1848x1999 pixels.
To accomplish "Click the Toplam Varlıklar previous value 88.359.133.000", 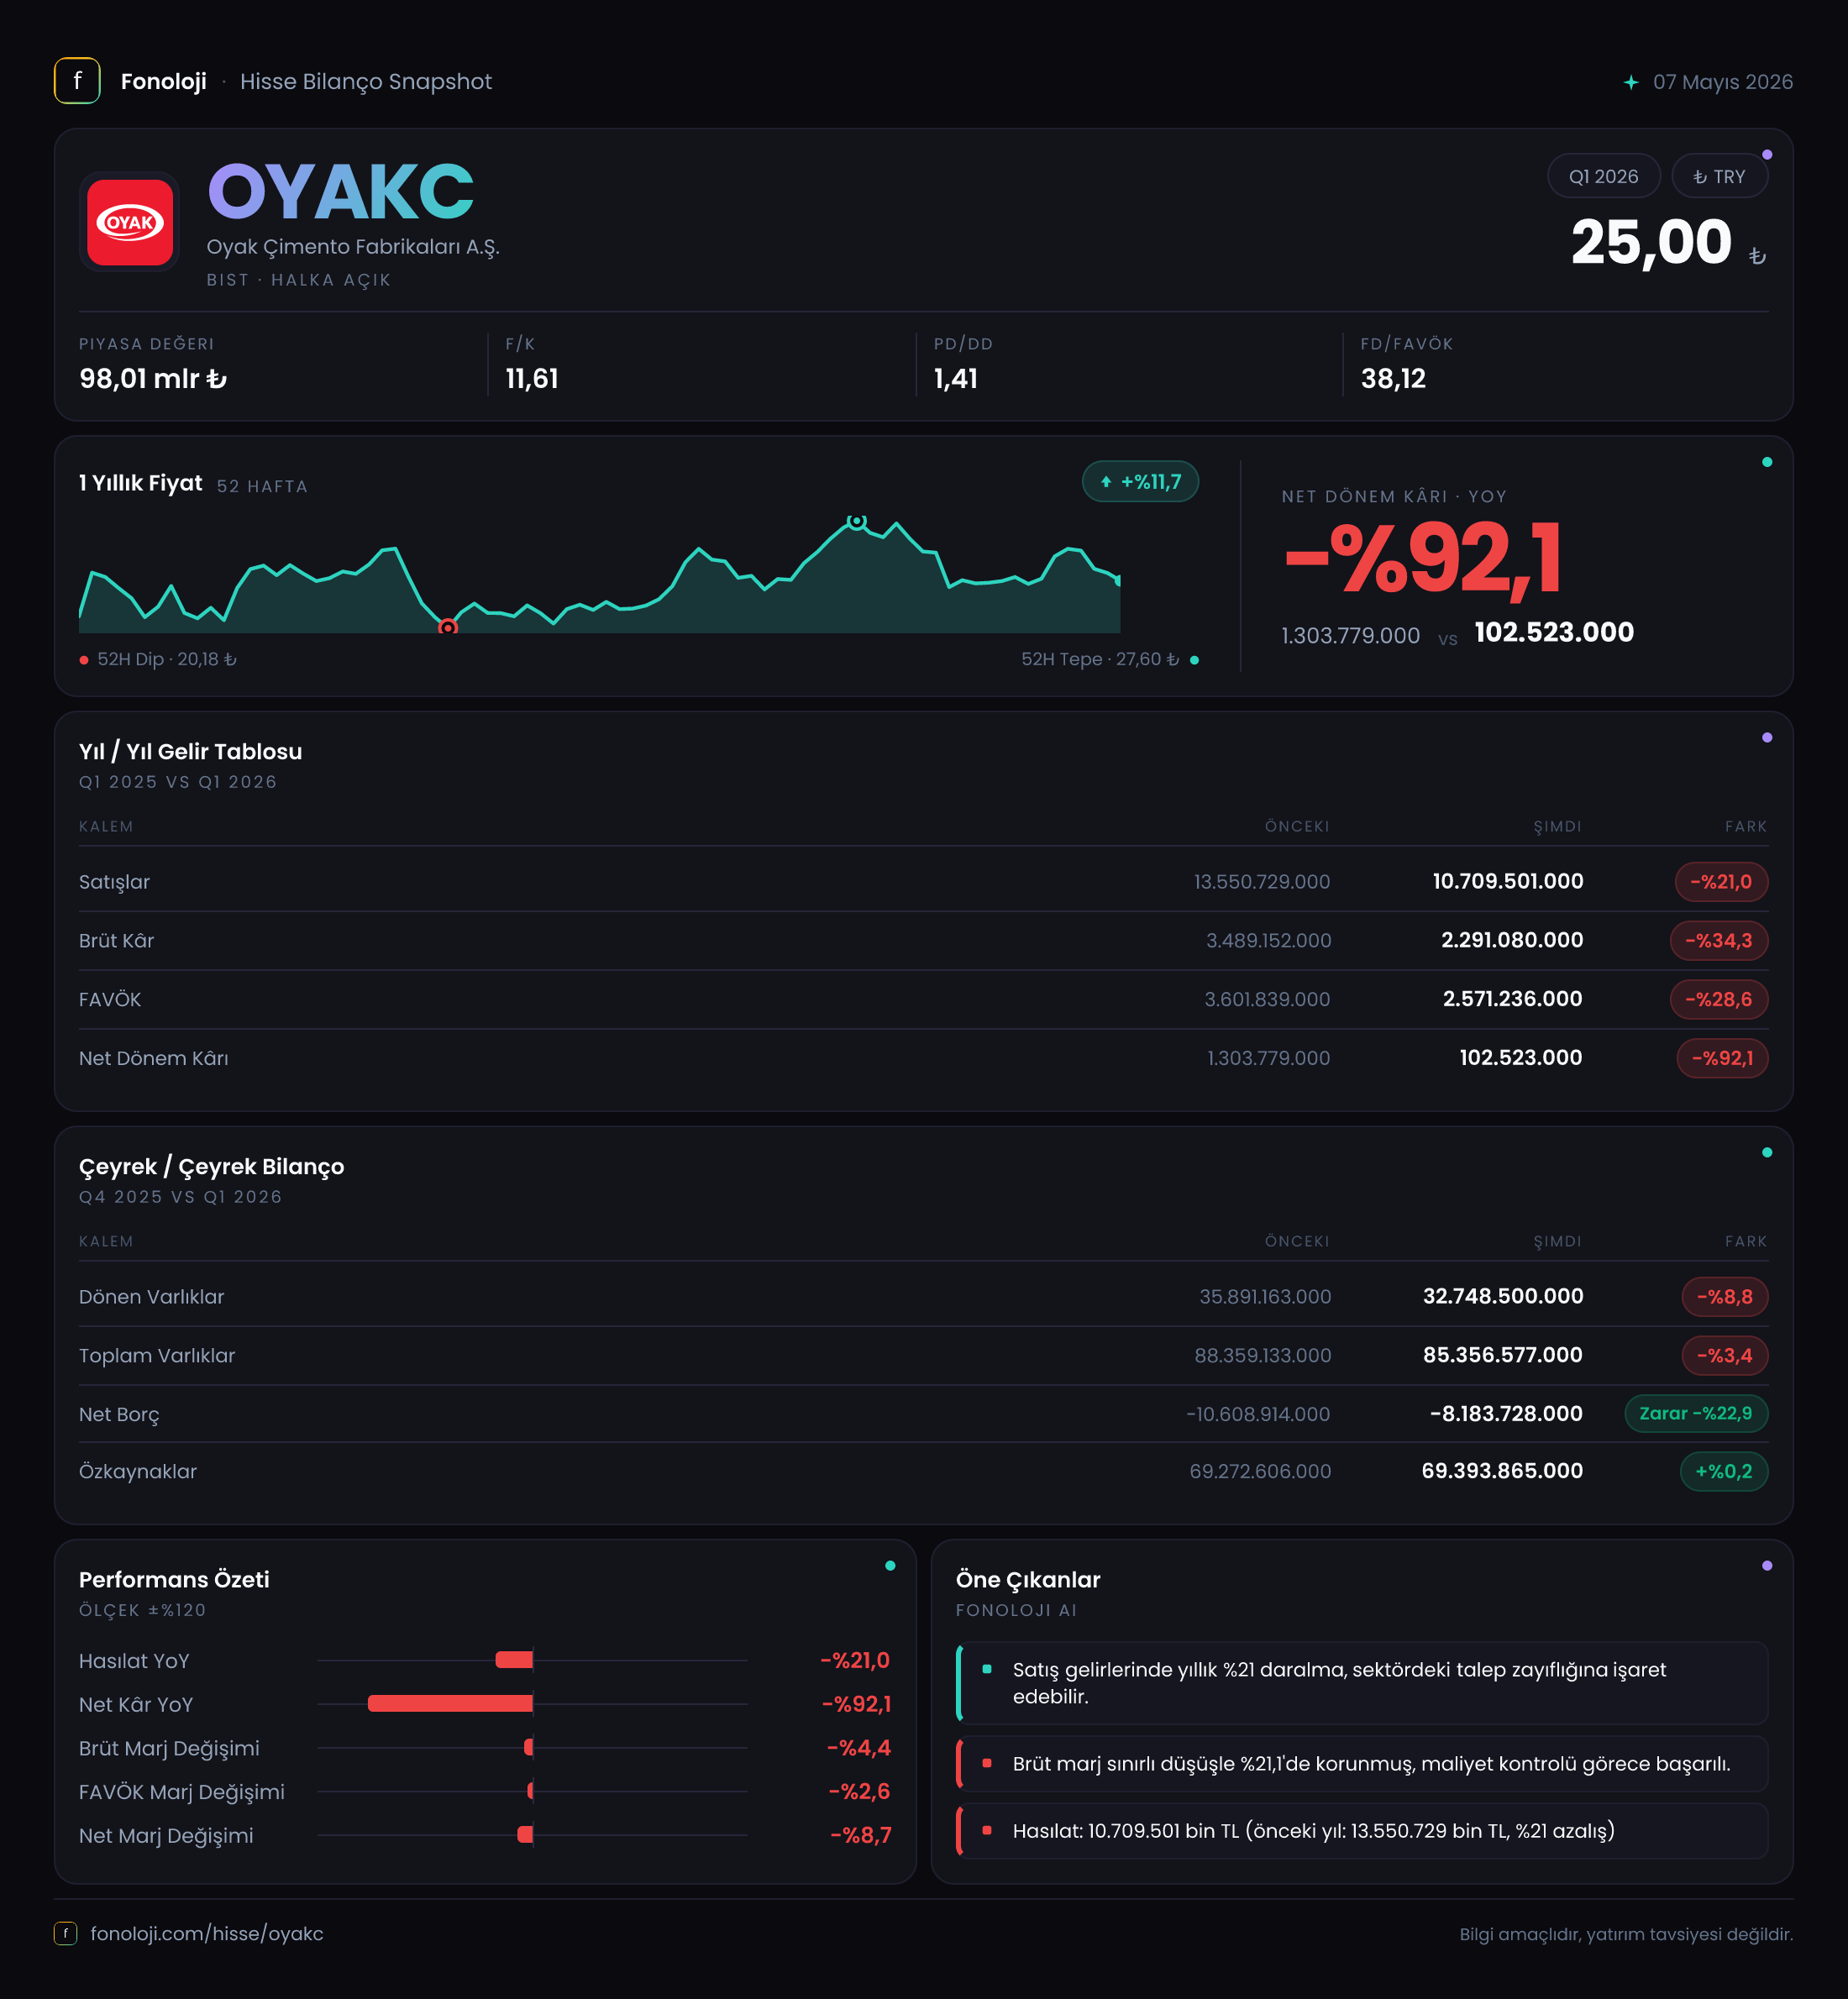I will tap(1262, 1356).
